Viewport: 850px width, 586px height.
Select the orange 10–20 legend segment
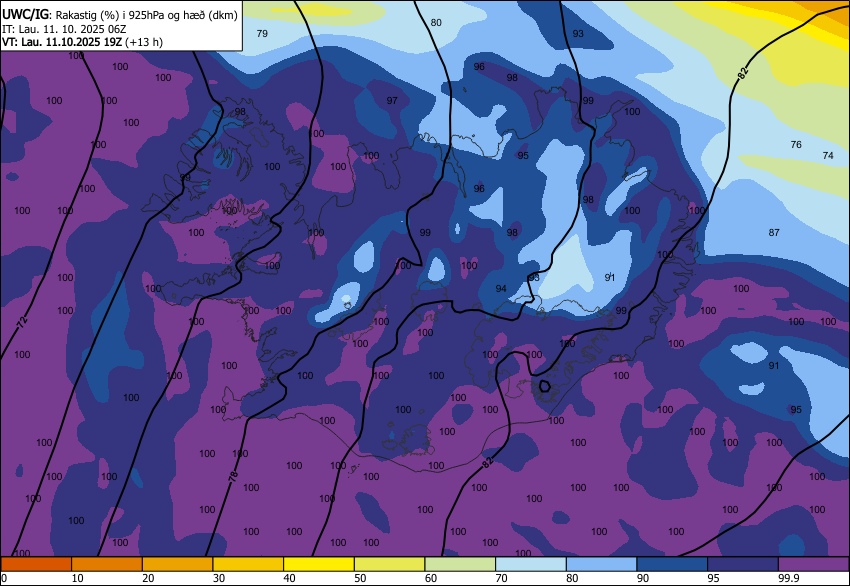[x=107, y=564]
